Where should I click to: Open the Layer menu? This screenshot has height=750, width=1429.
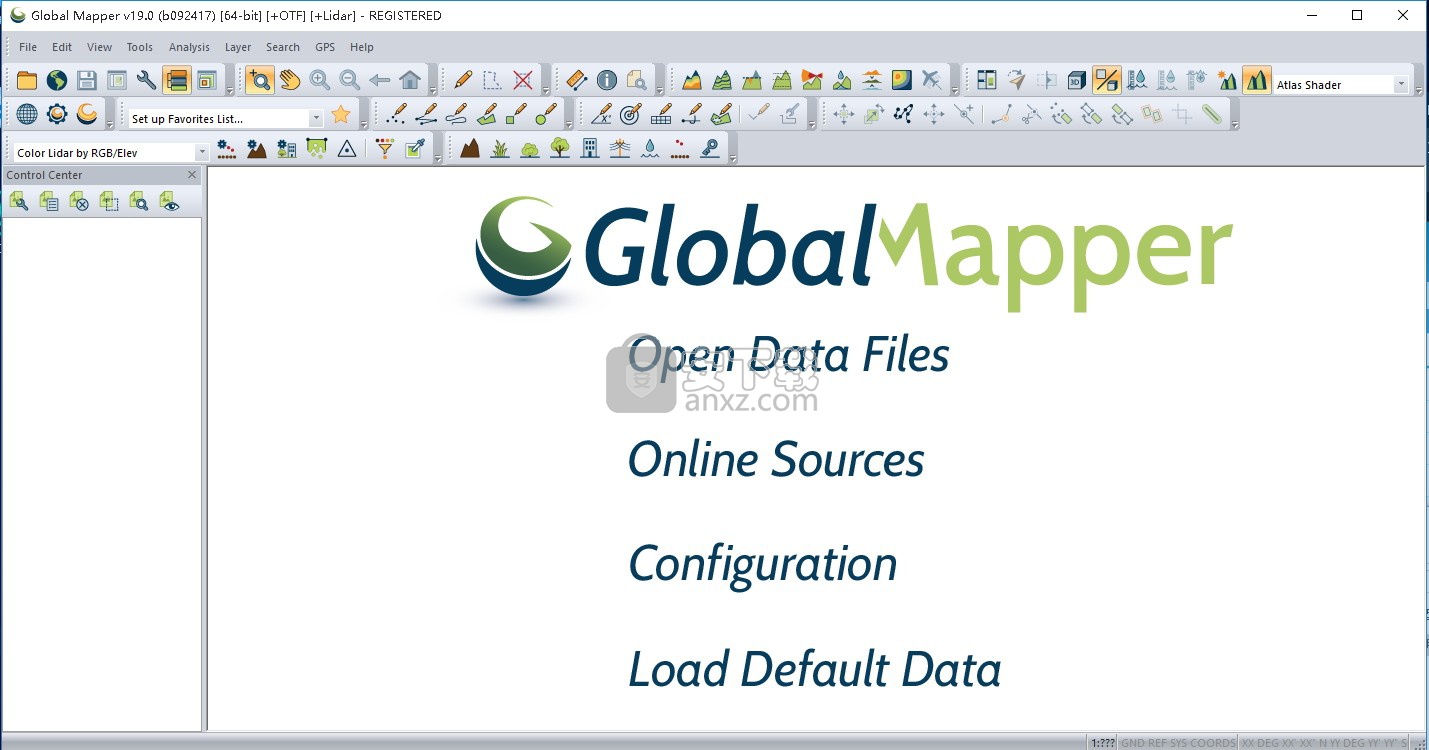click(238, 47)
